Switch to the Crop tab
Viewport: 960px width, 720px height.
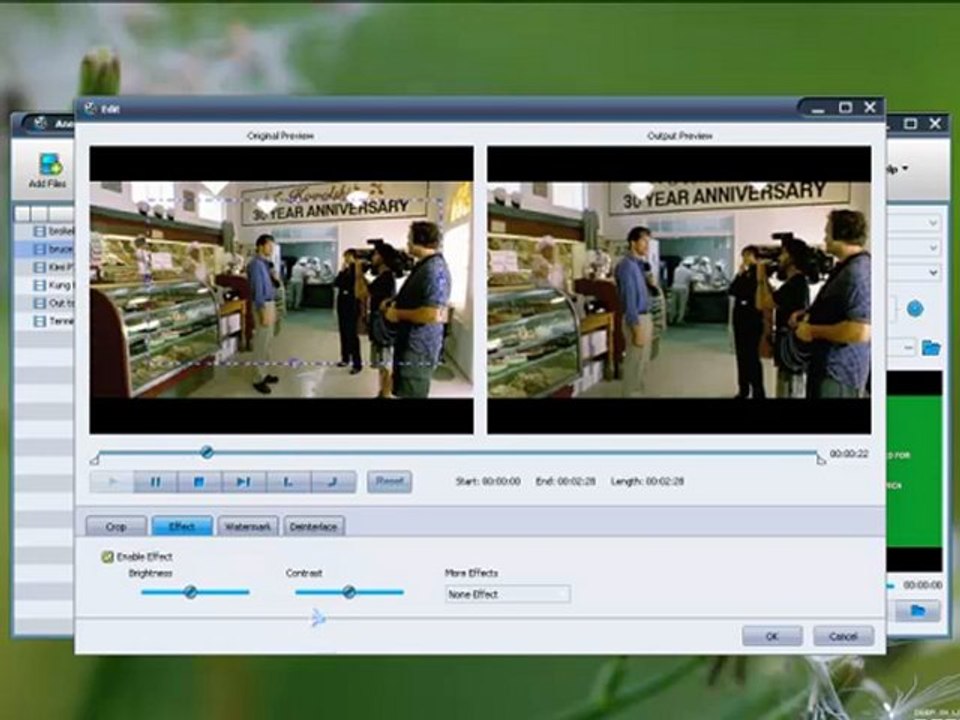tap(116, 527)
